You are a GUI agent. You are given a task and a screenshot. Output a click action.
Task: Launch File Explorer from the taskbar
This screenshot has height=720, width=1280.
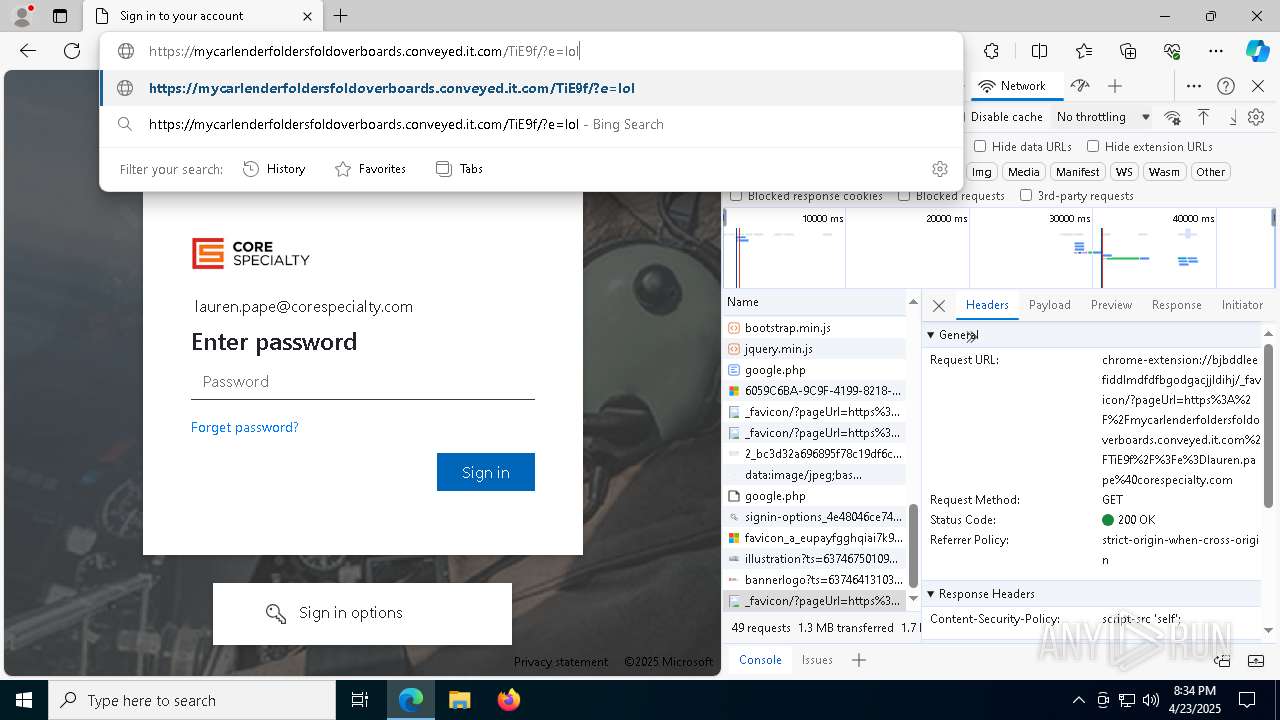click(x=459, y=700)
